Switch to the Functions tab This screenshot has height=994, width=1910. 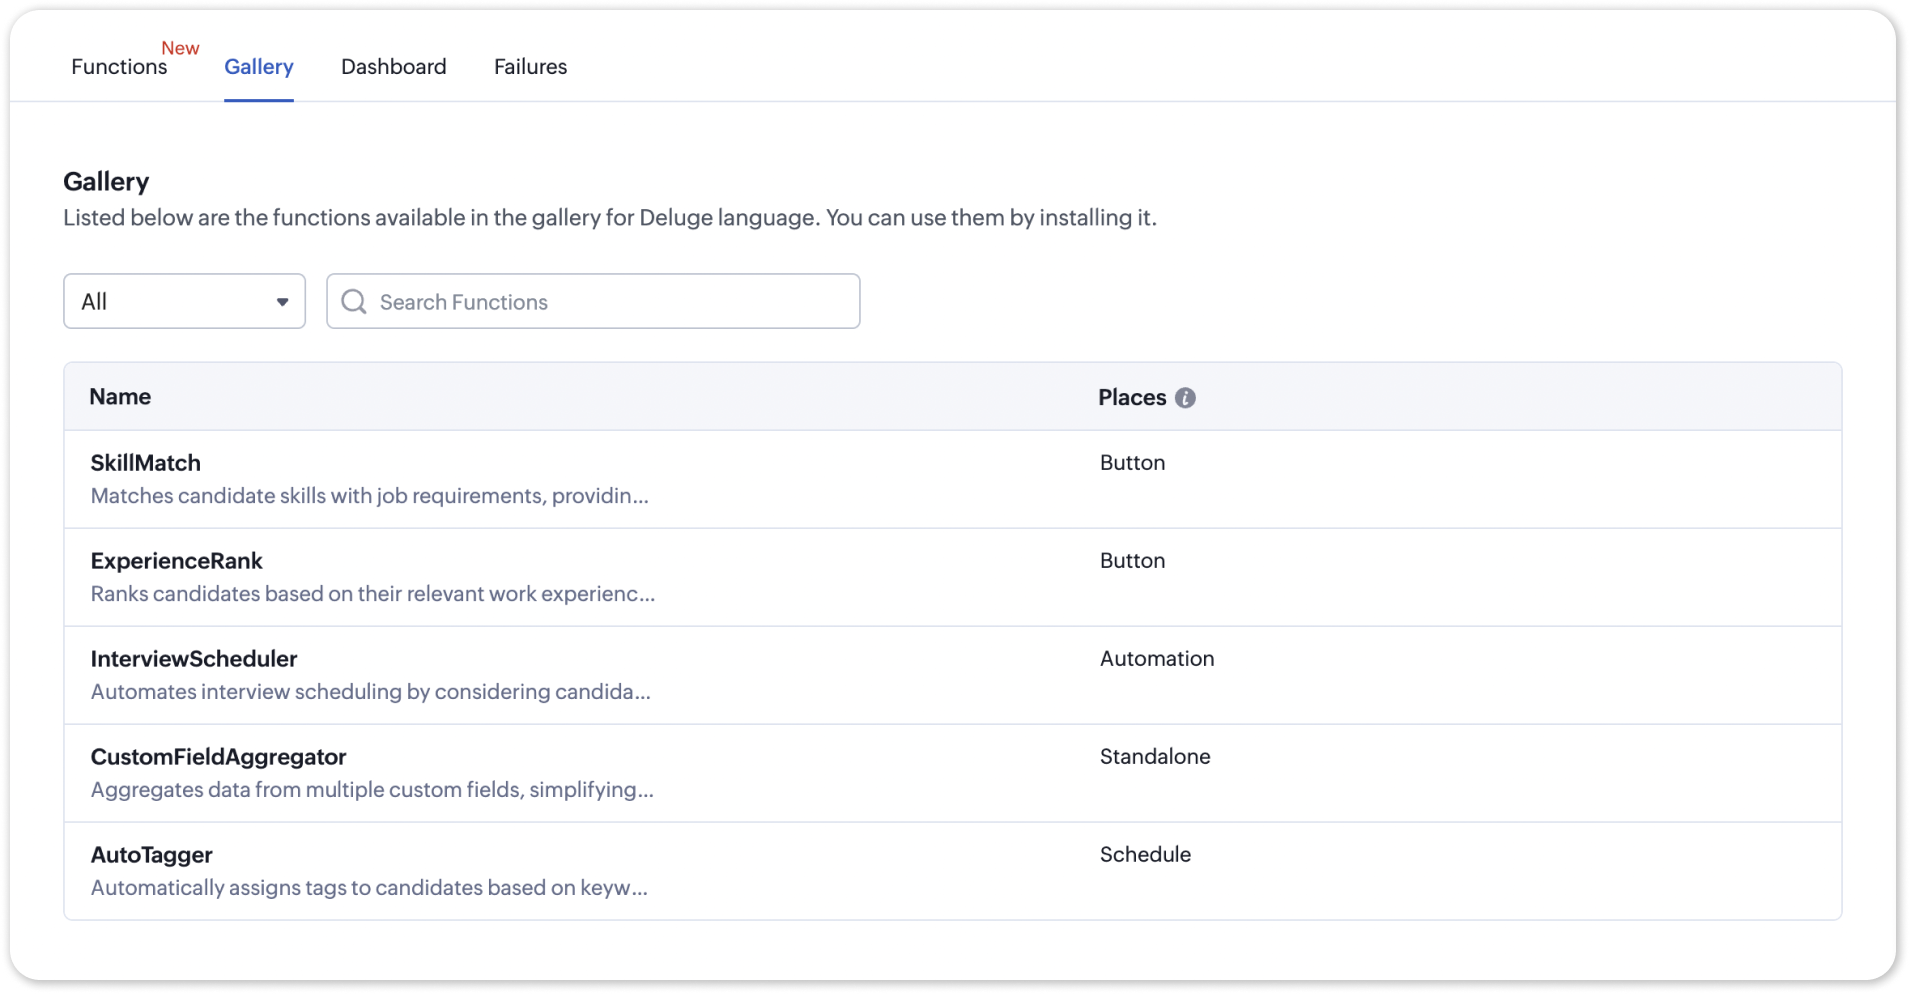119,67
